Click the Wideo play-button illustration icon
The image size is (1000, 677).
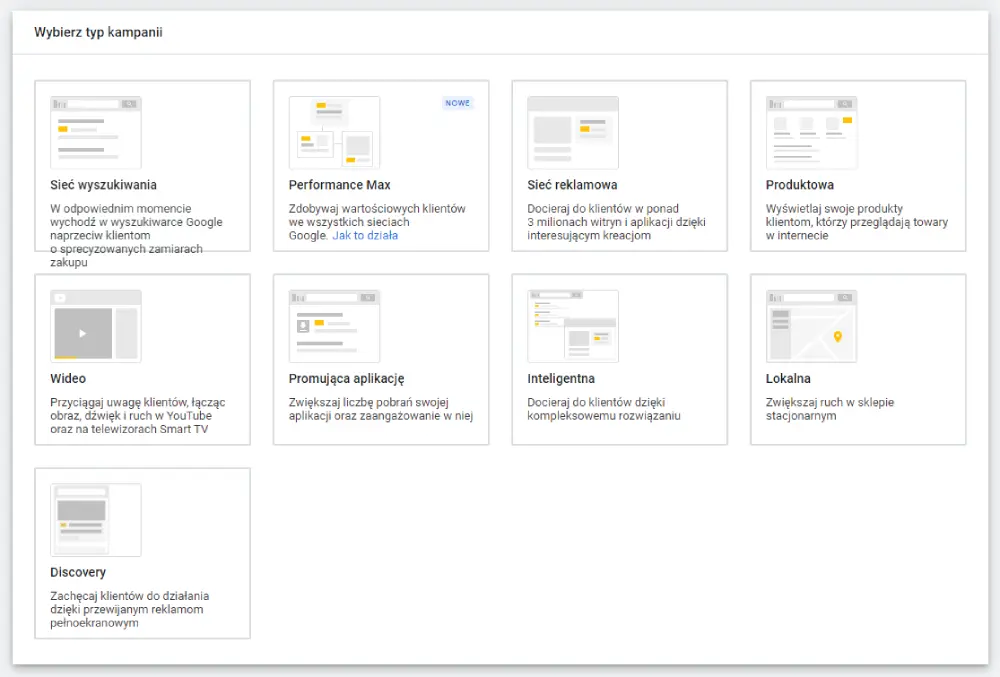(x=83, y=333)
